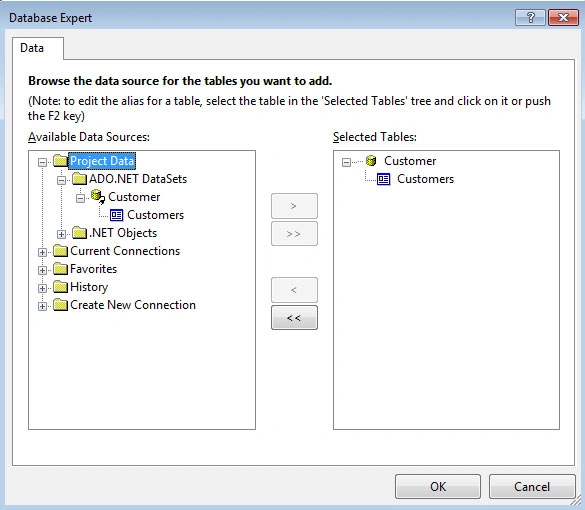The image size is (585, 510).
Task: Click the help (?) title bar button
Action: [x=530, y=18]
